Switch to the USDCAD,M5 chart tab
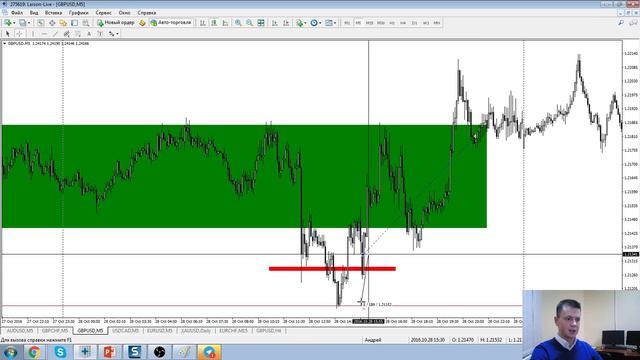This screenshot has width=640, height=360. coord(125,331)
